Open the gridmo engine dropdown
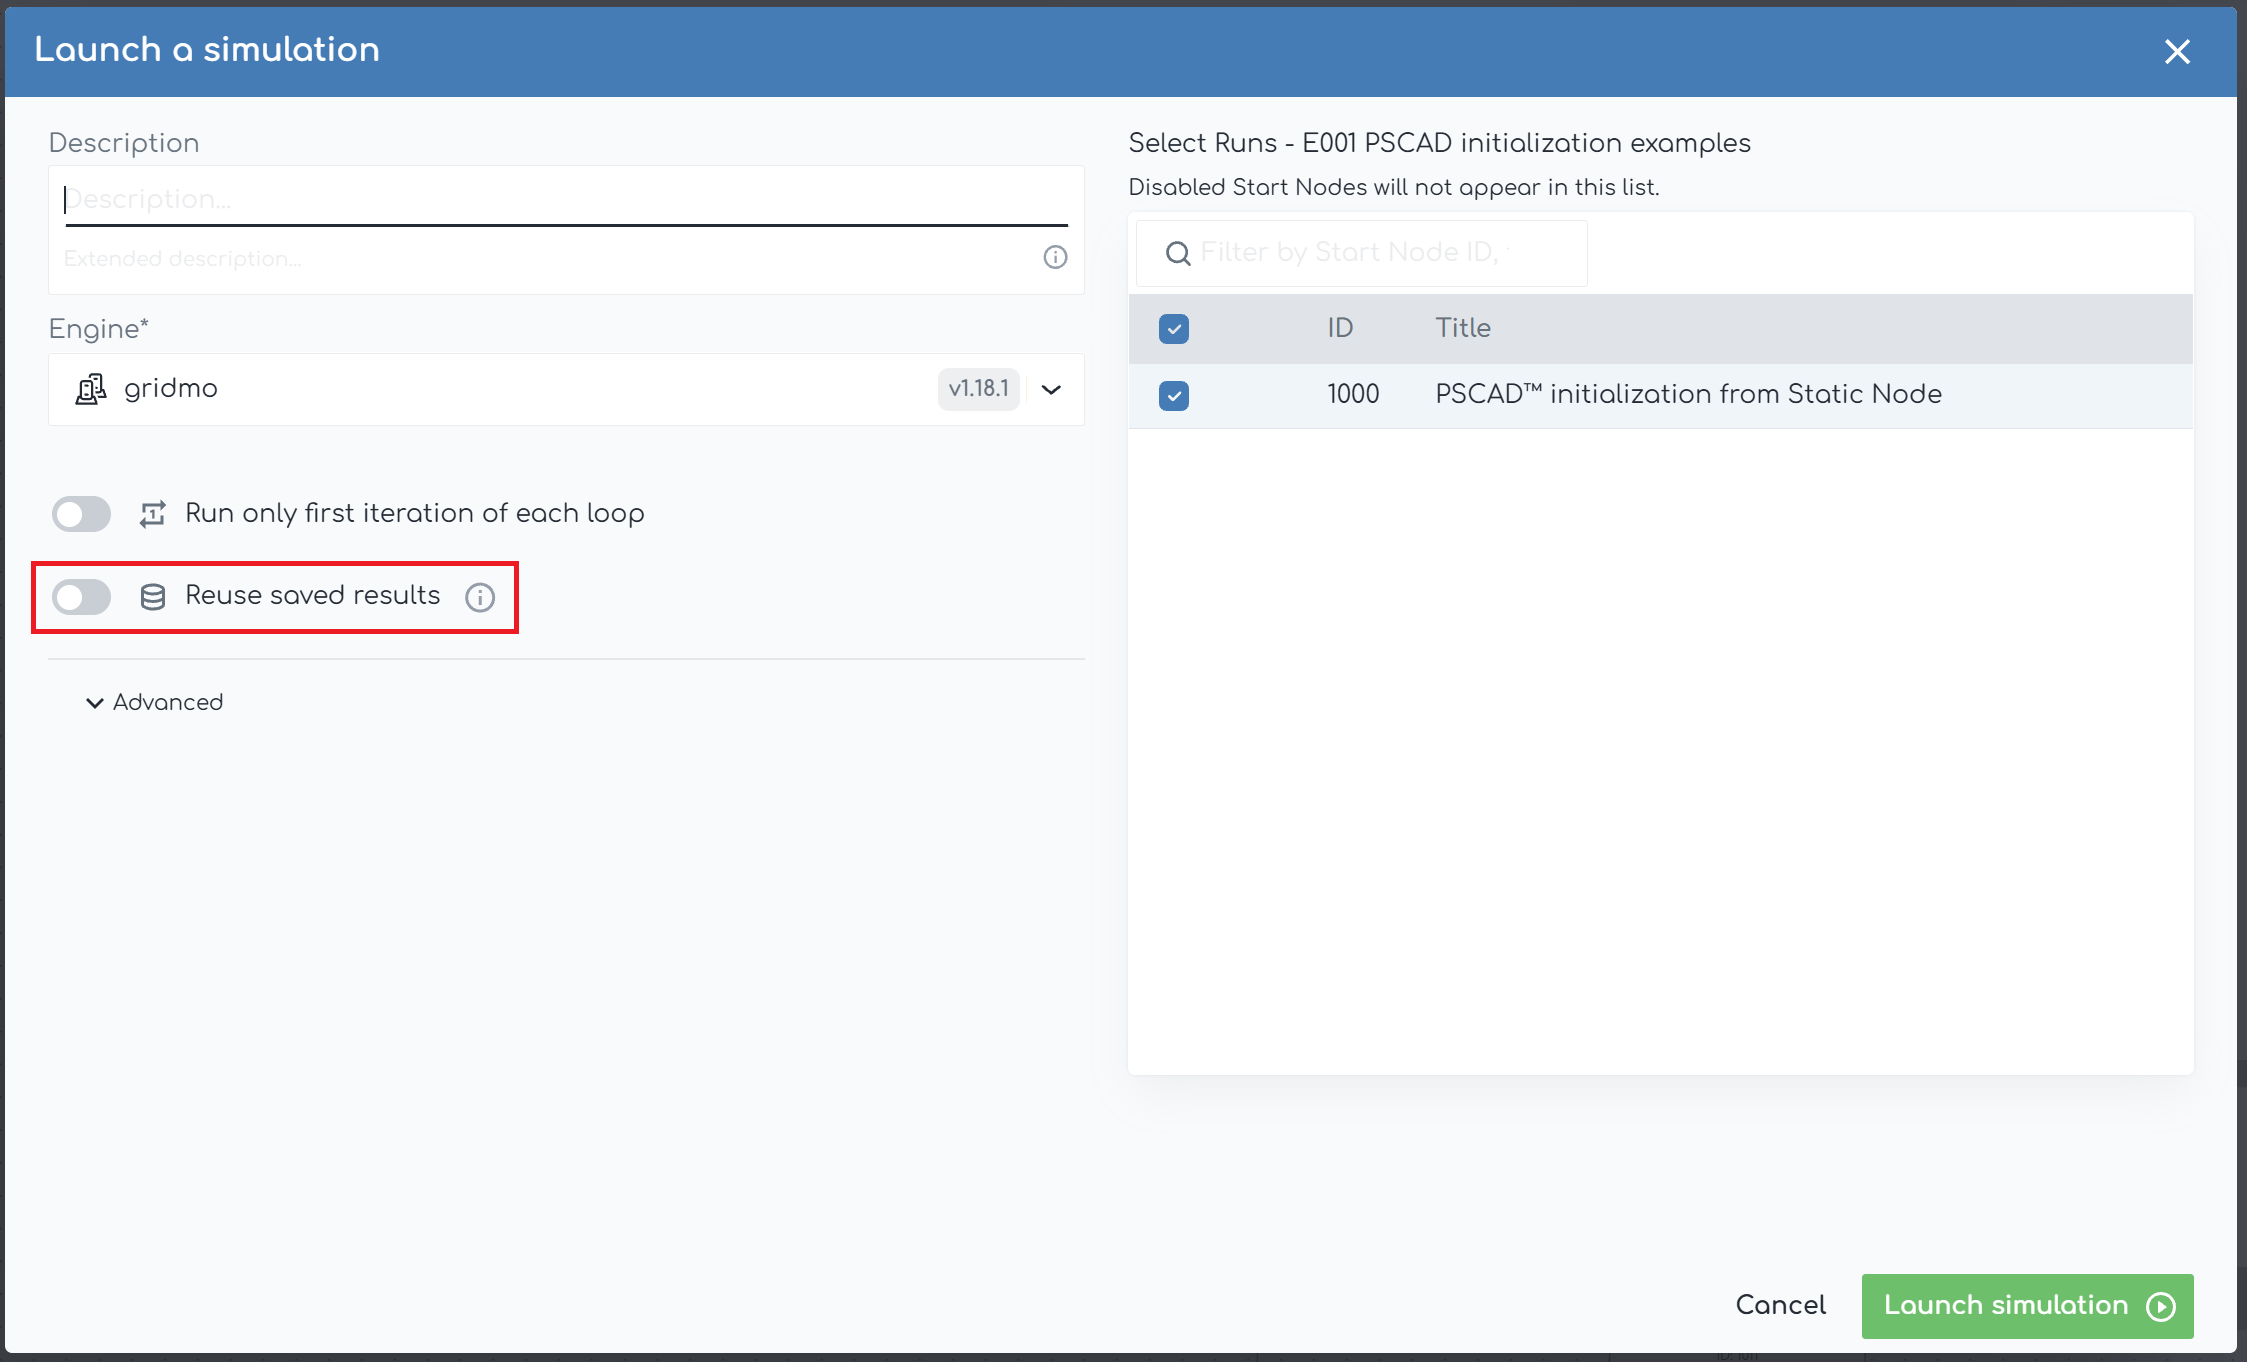The height and width of the screenshot is (1362, 2247). tap(1051, 389)
